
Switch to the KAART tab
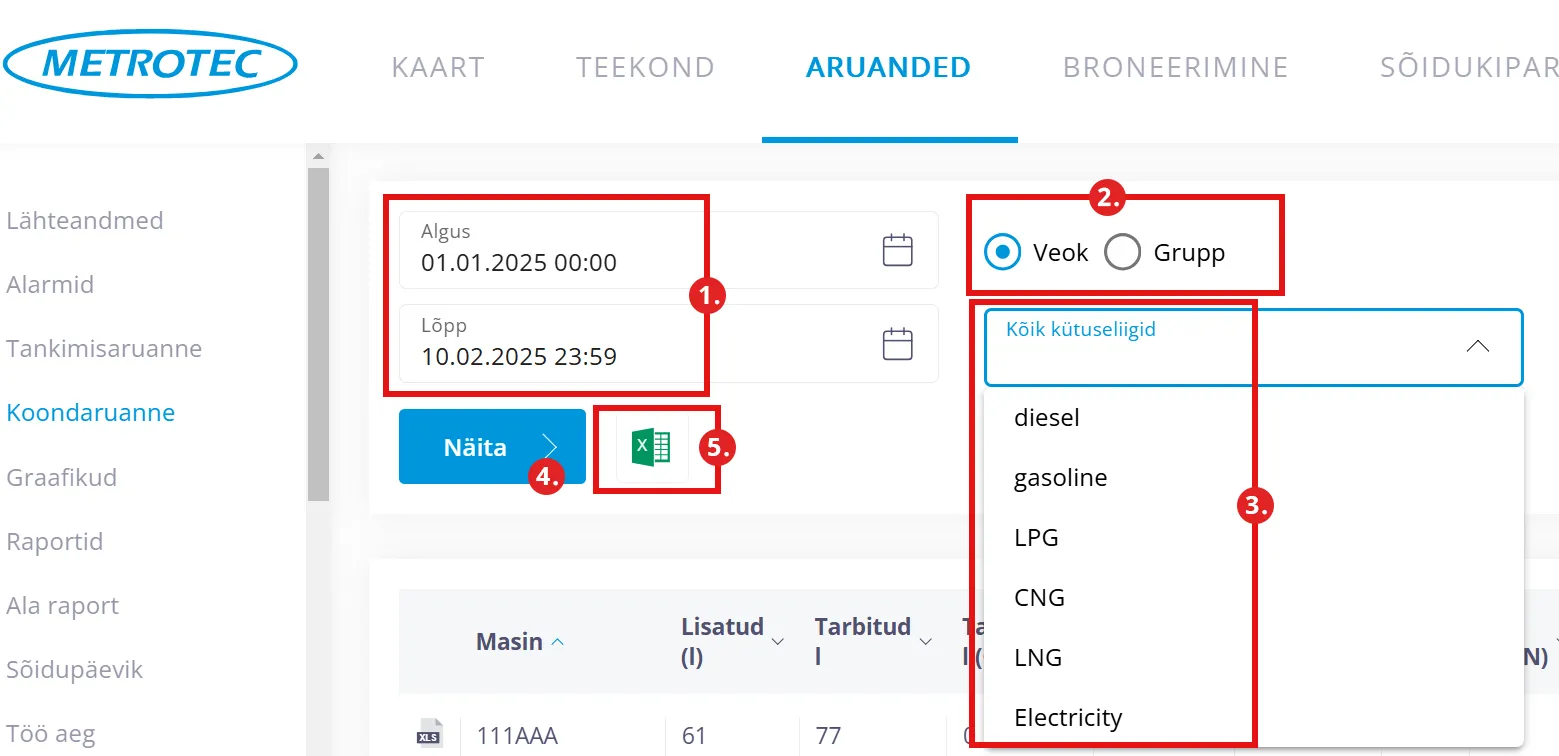[438, 67]
